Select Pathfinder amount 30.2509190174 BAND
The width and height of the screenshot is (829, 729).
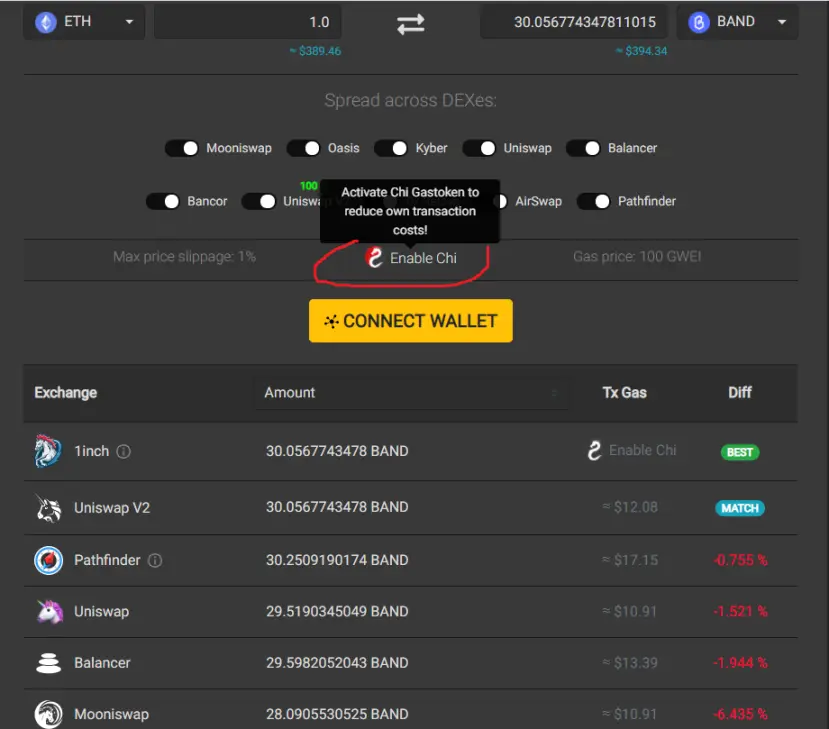tap(337, 560)
